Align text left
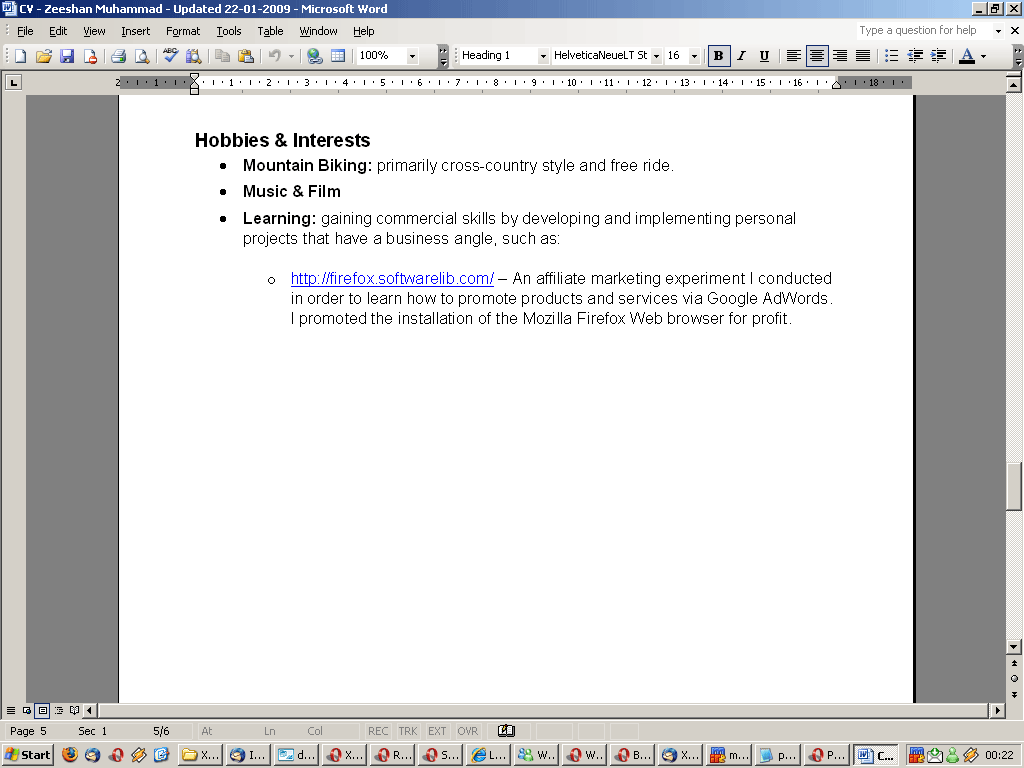 793,56
